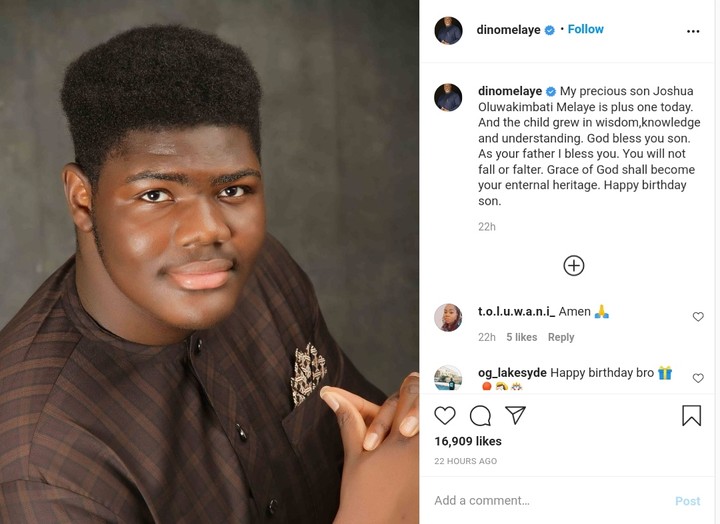Click the portrait photo of the post
The height and width of the screenshot is (524, 720).
pos(209,262)
